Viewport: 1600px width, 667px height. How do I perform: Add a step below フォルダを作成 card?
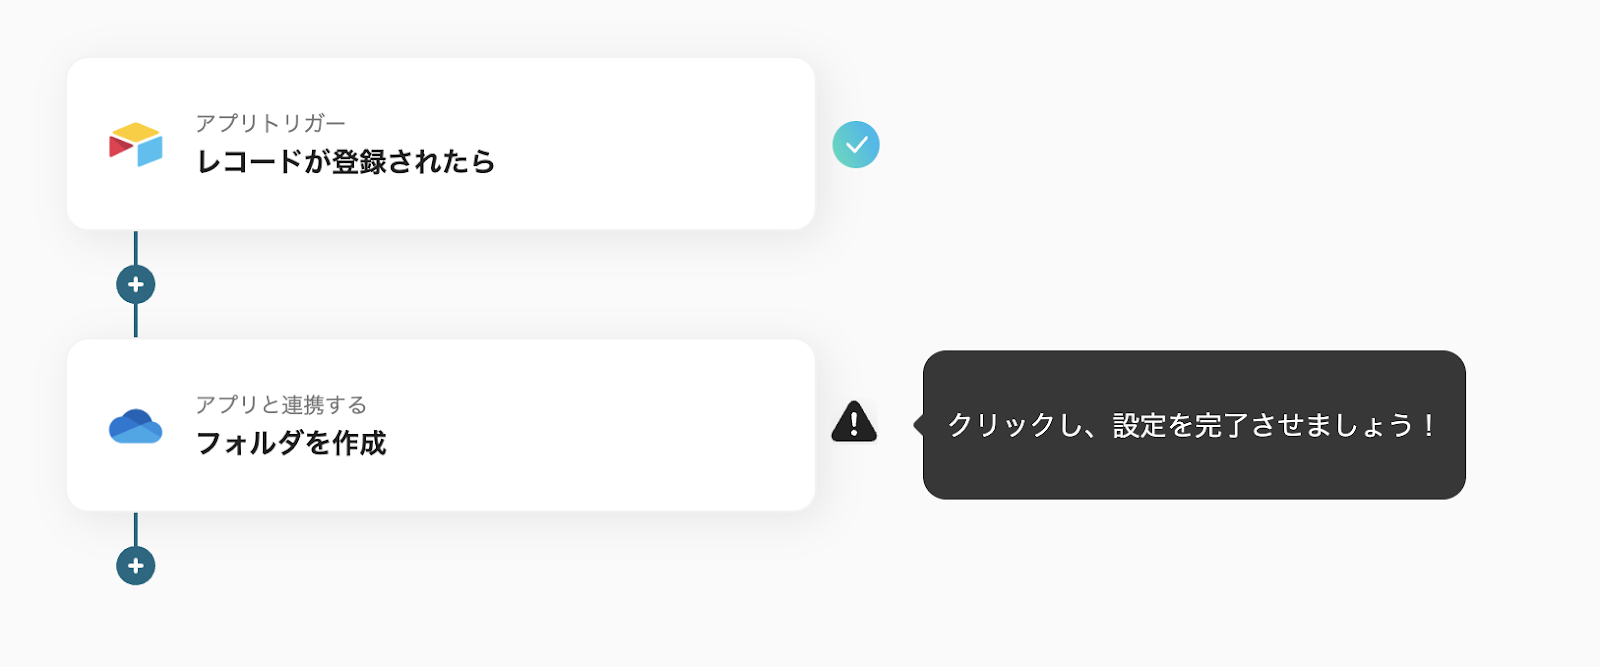point(136,566)
